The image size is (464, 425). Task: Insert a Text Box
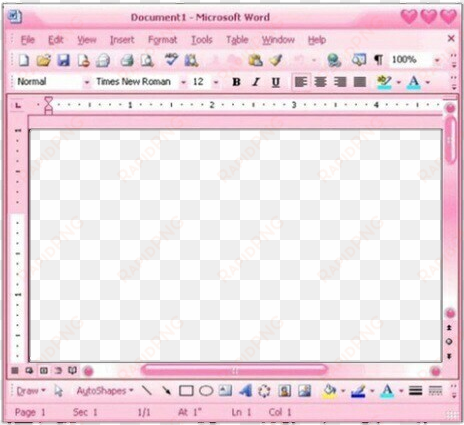tap(225, 390)
